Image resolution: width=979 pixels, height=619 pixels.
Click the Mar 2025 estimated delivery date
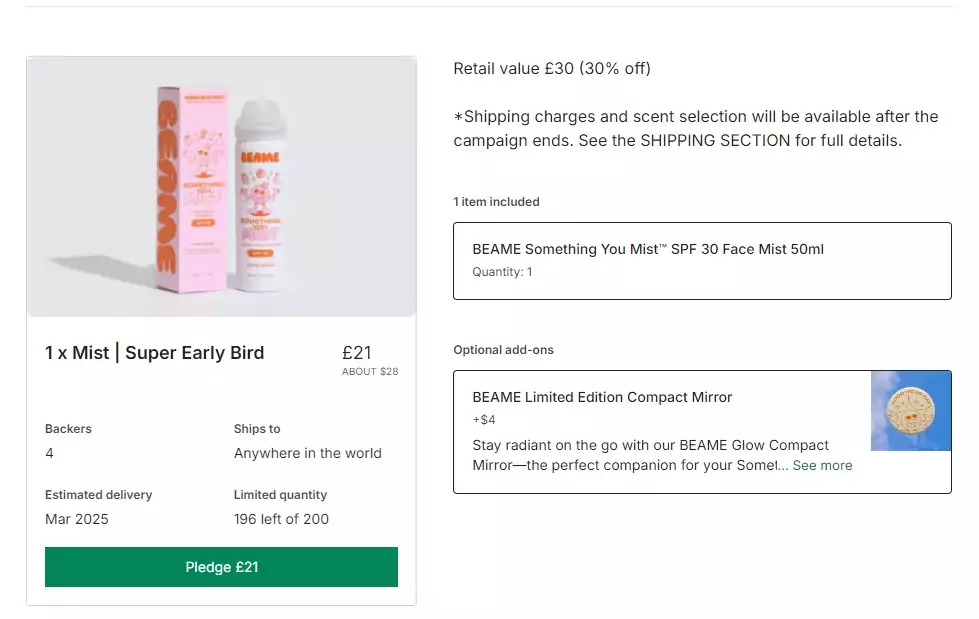point(77,519)
